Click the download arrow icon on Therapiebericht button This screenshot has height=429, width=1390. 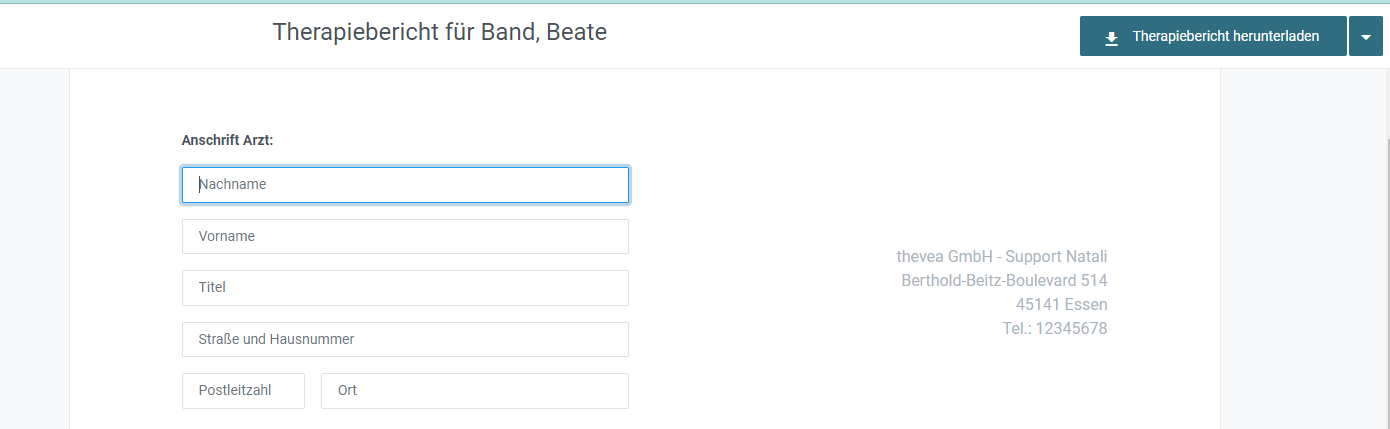(1111, 37)
